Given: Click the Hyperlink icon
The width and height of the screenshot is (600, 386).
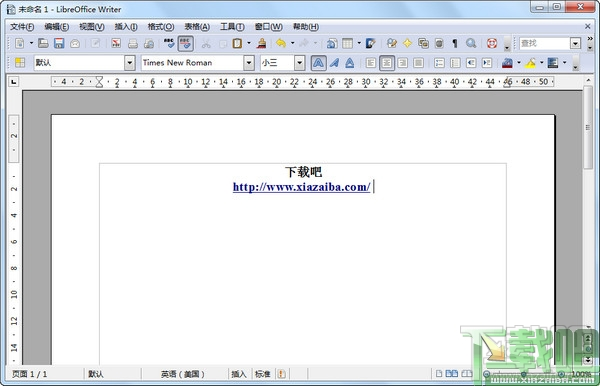Looking at the screenshot, I should [x=332, y=43].
